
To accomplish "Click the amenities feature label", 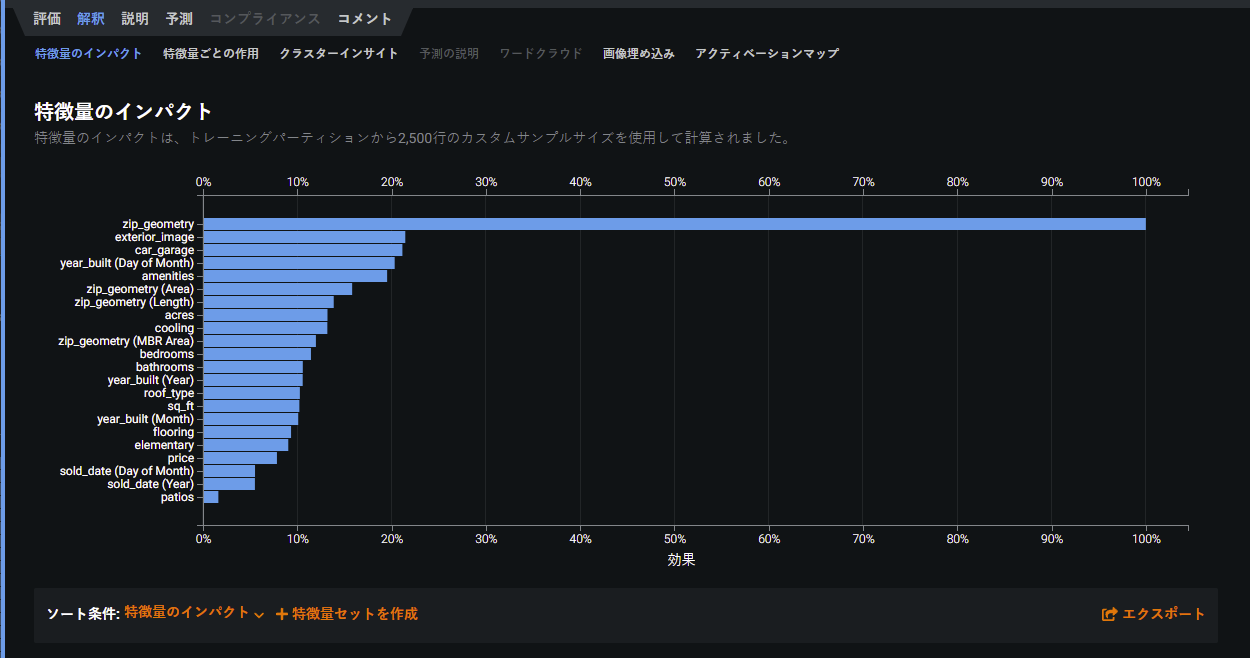I will coord(168,276).
